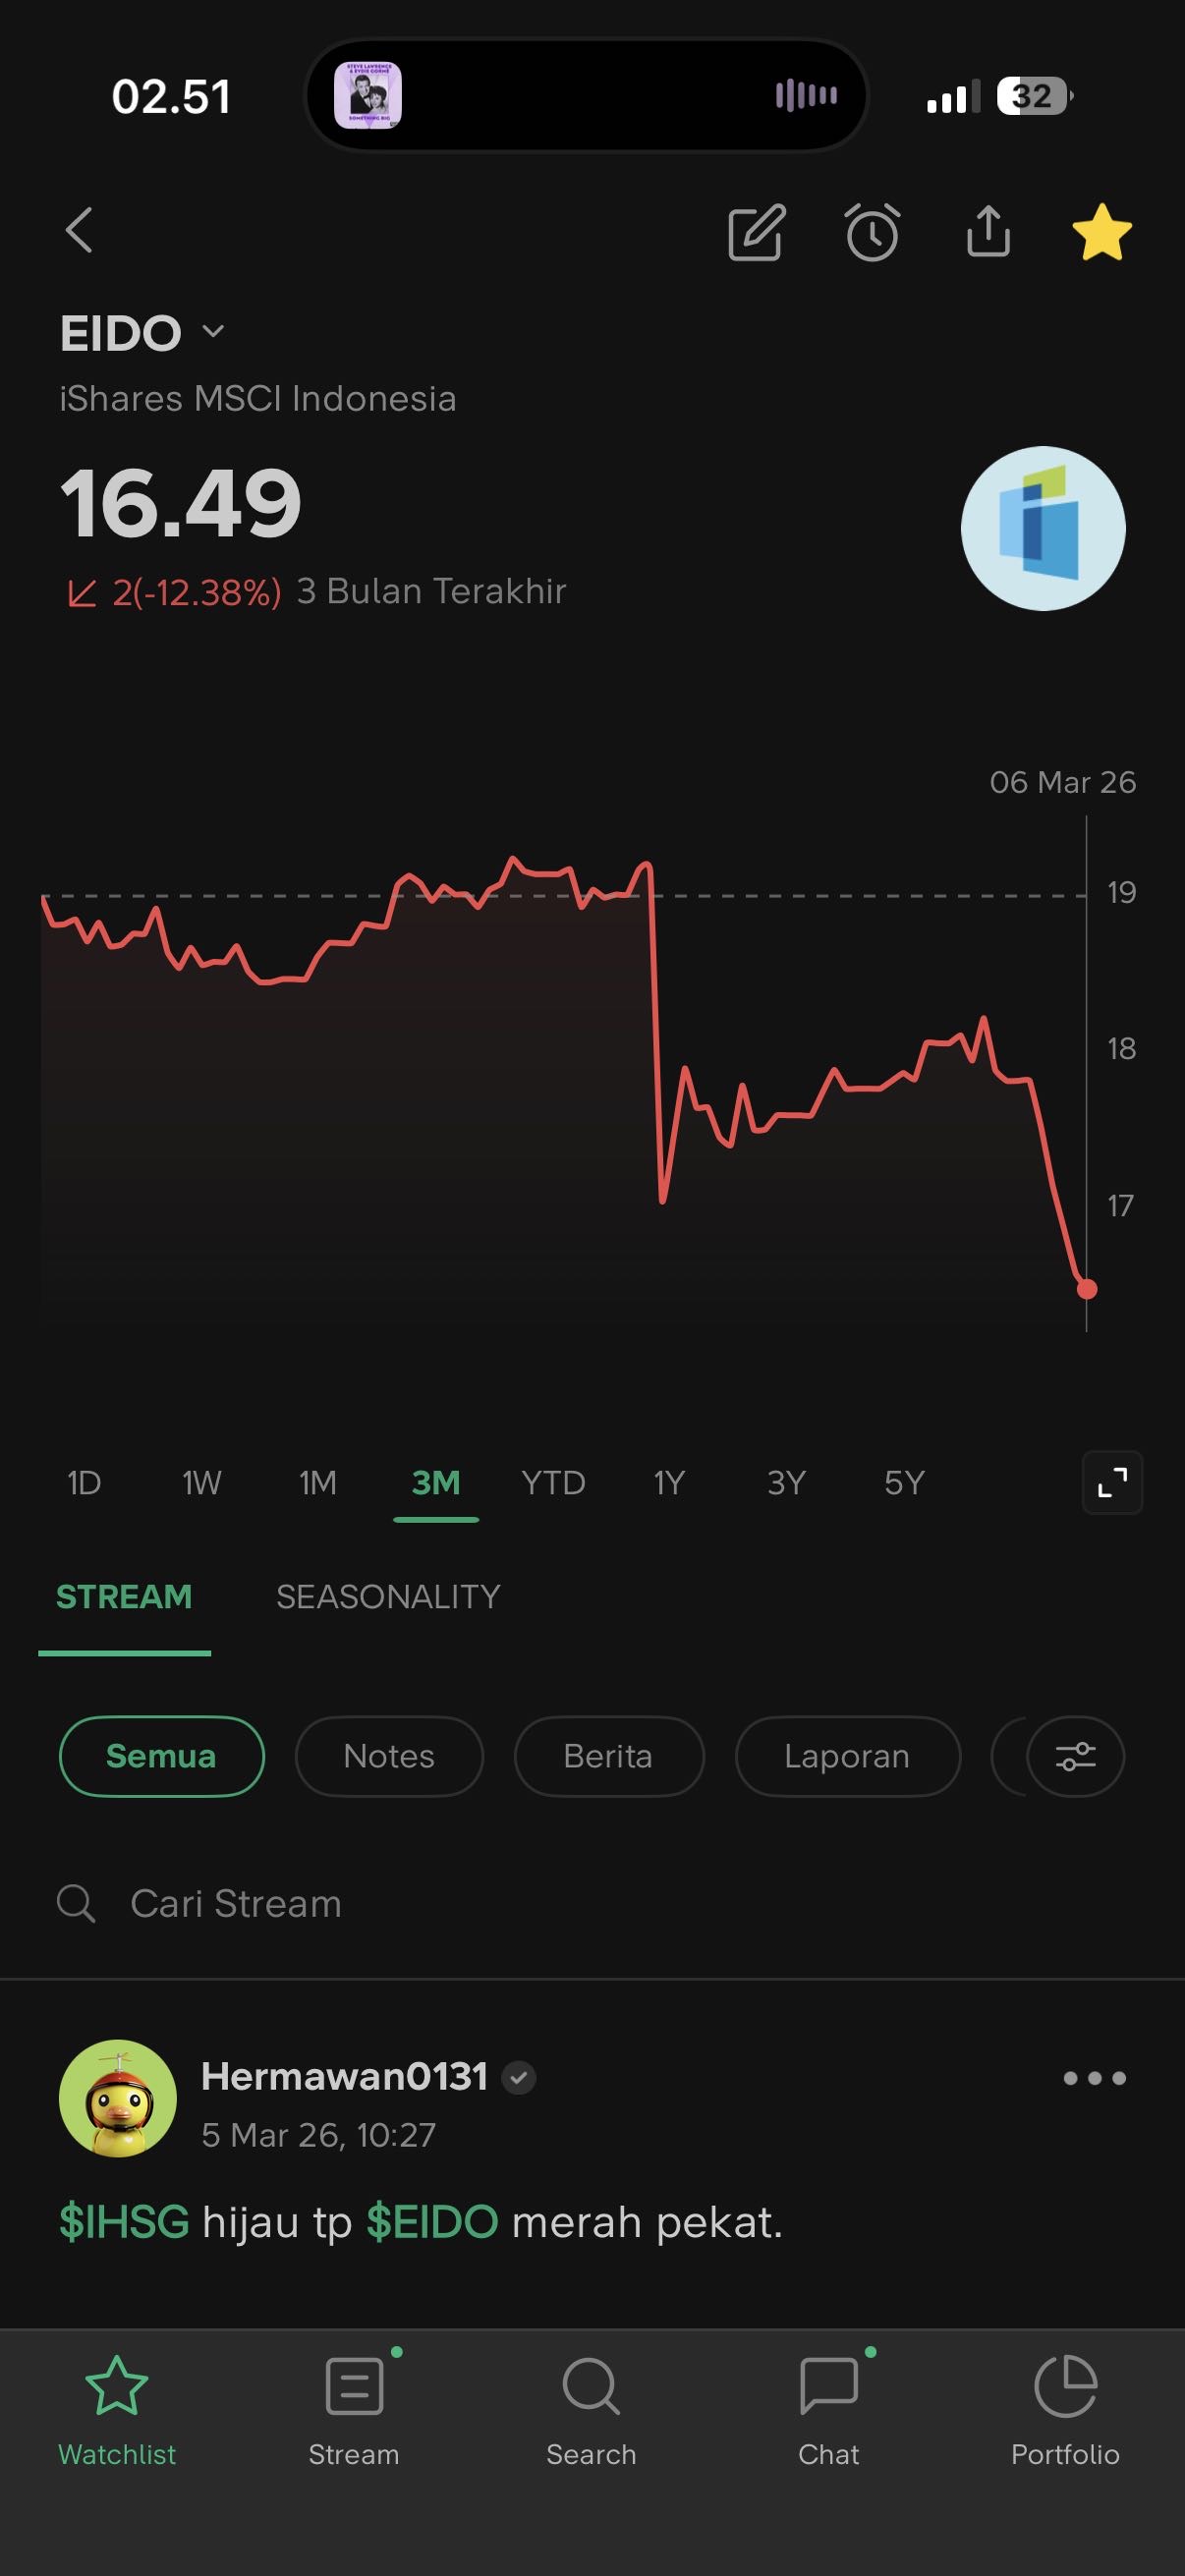Open the three-dot post options menu
The height and width of the screenshot is (2576, 1185).
[1095, 2078]
